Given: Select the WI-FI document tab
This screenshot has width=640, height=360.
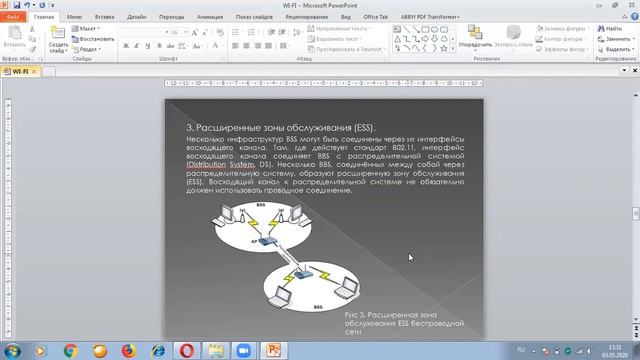Looking at the screenshot, I should point(20,71).
